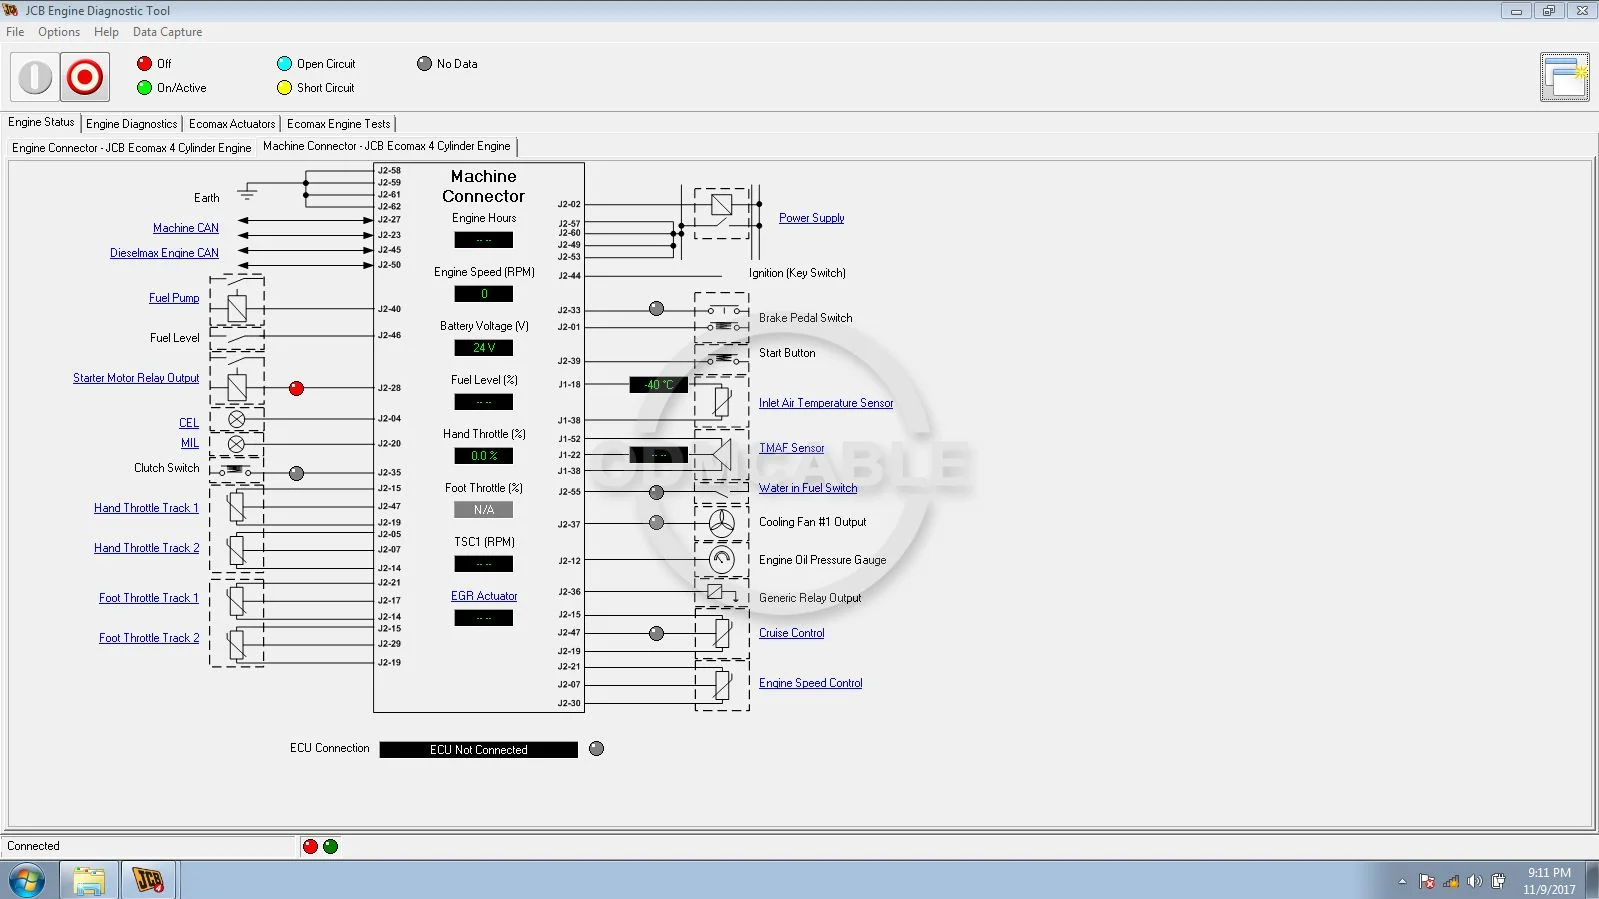Follow the Fuel Pump link
This screenshot has width=1599, height=899.
(174, 298)
